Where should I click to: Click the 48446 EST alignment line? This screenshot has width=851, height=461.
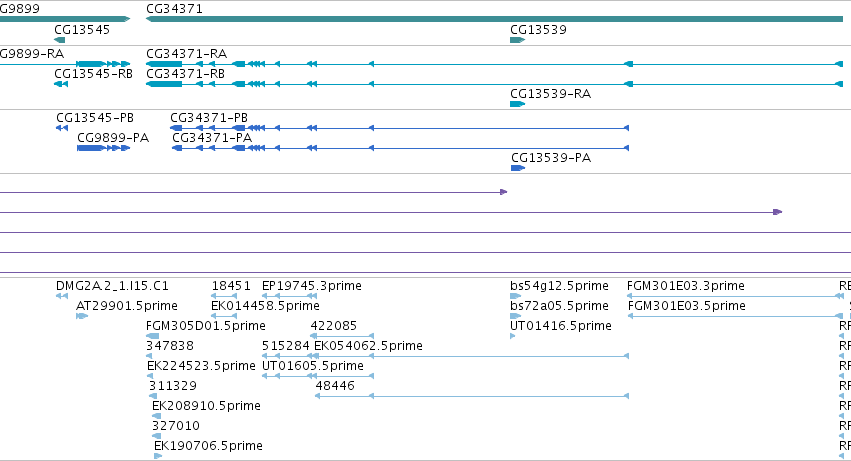tap(472, 396)
